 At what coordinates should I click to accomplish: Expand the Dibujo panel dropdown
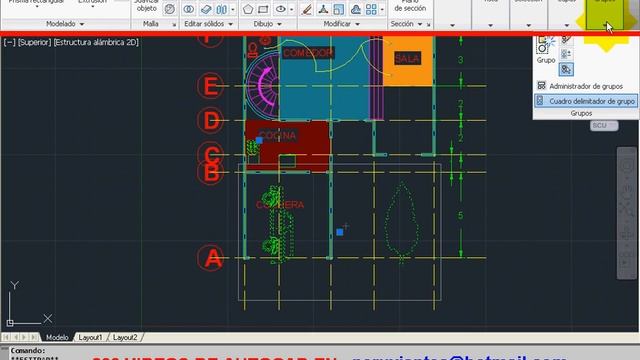[x=280, y=24]
